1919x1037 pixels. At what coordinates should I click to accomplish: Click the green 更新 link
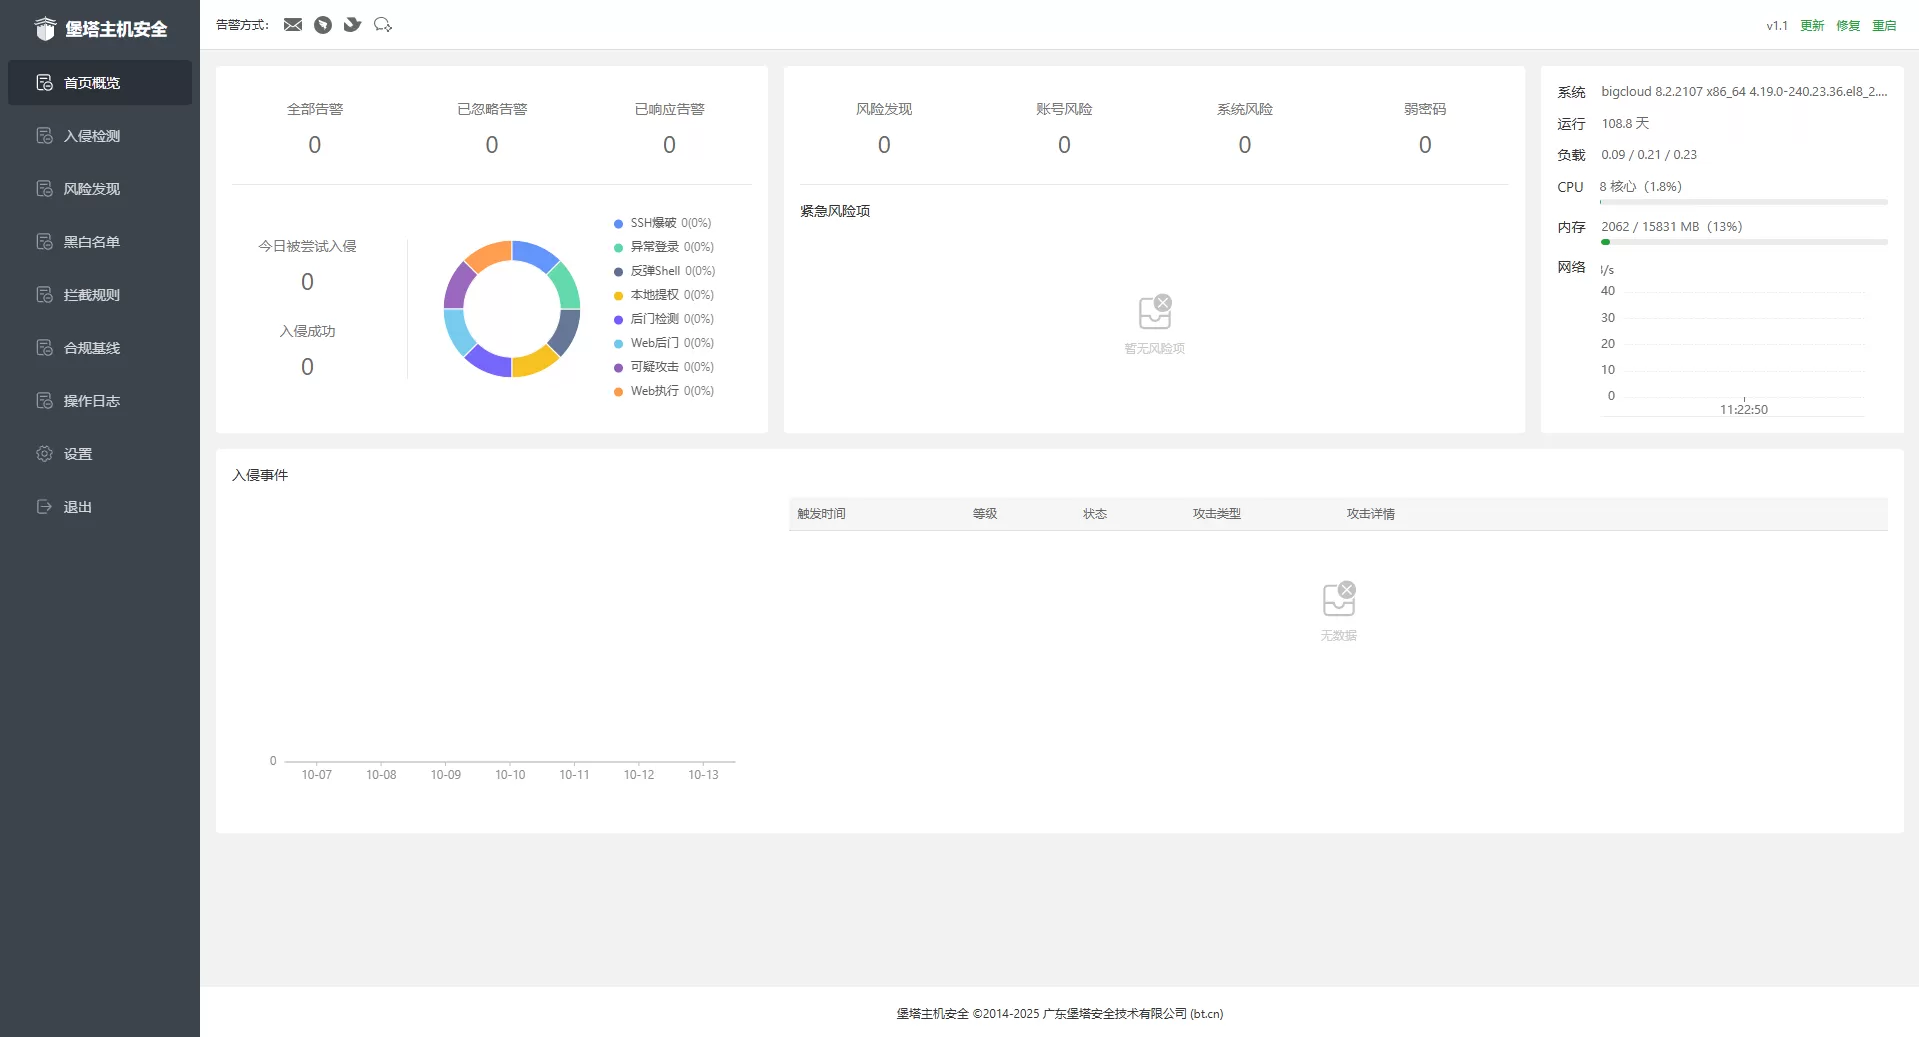(x=1812, y=26)
